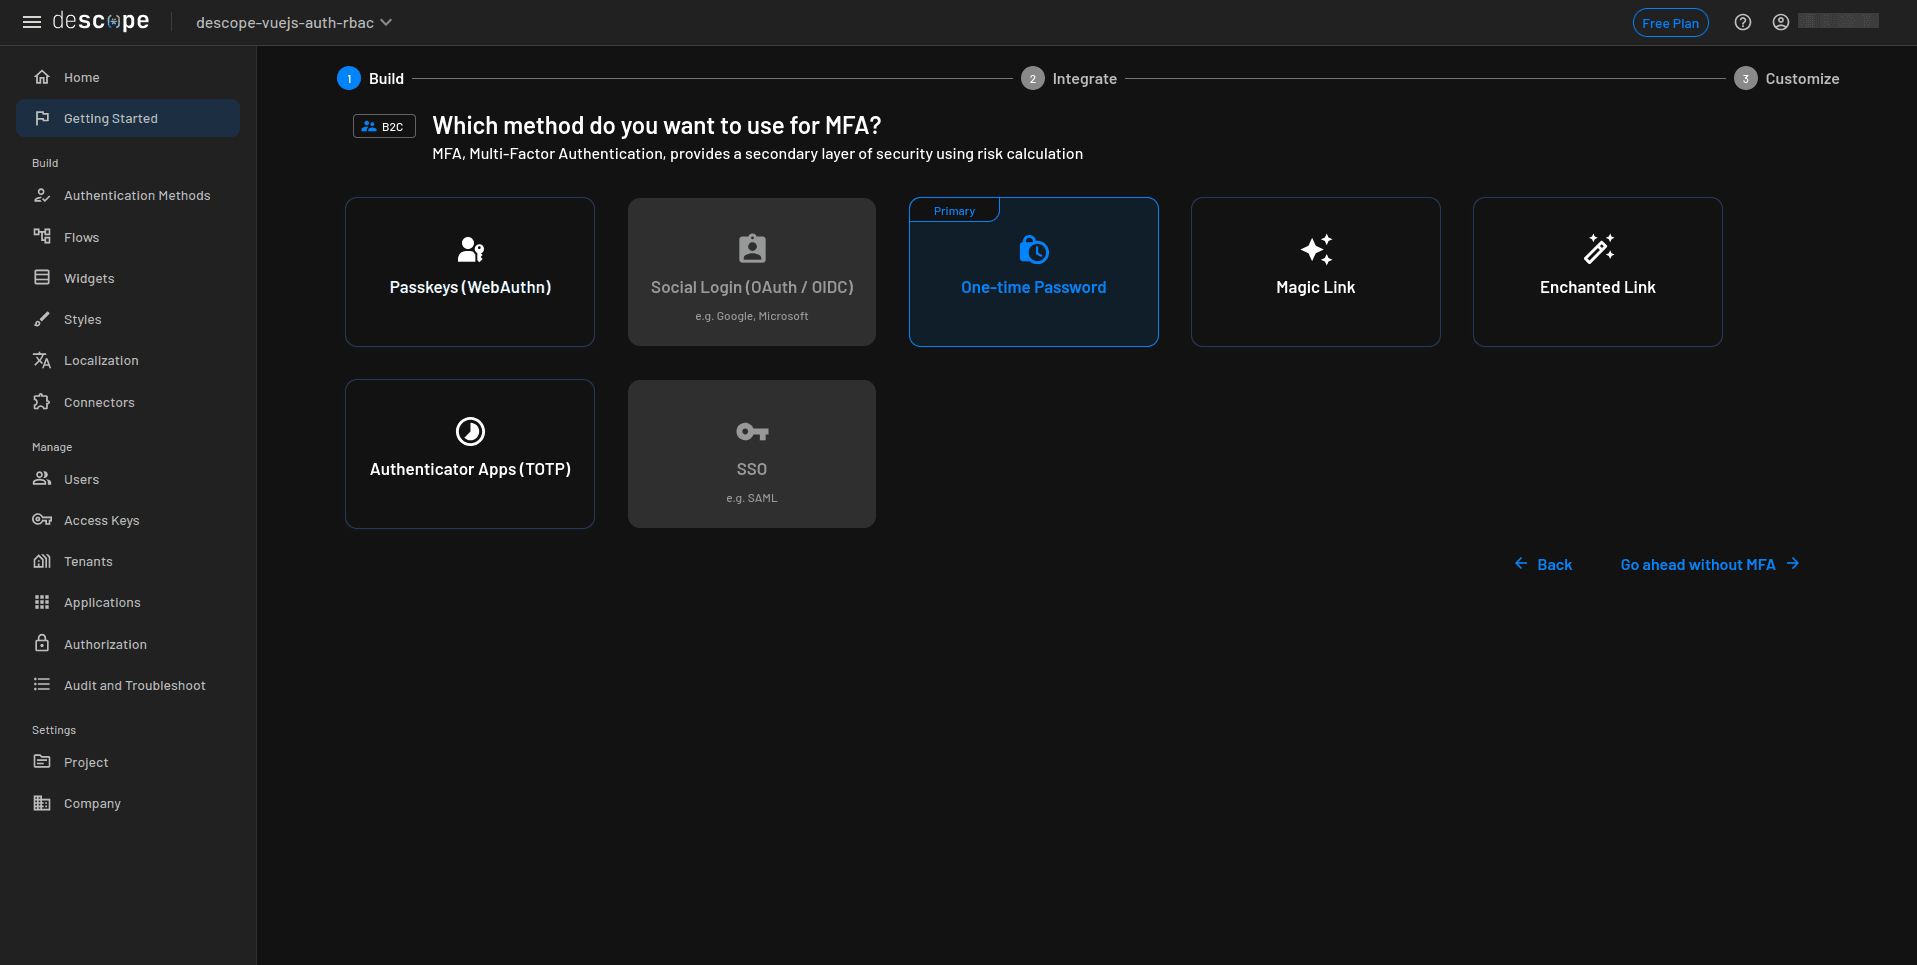The height and width of the screenshot is (965, 1917).
Task: Click the Enchanted Link wand icon
Action: pyautogui.click(x=1598, y=249)
